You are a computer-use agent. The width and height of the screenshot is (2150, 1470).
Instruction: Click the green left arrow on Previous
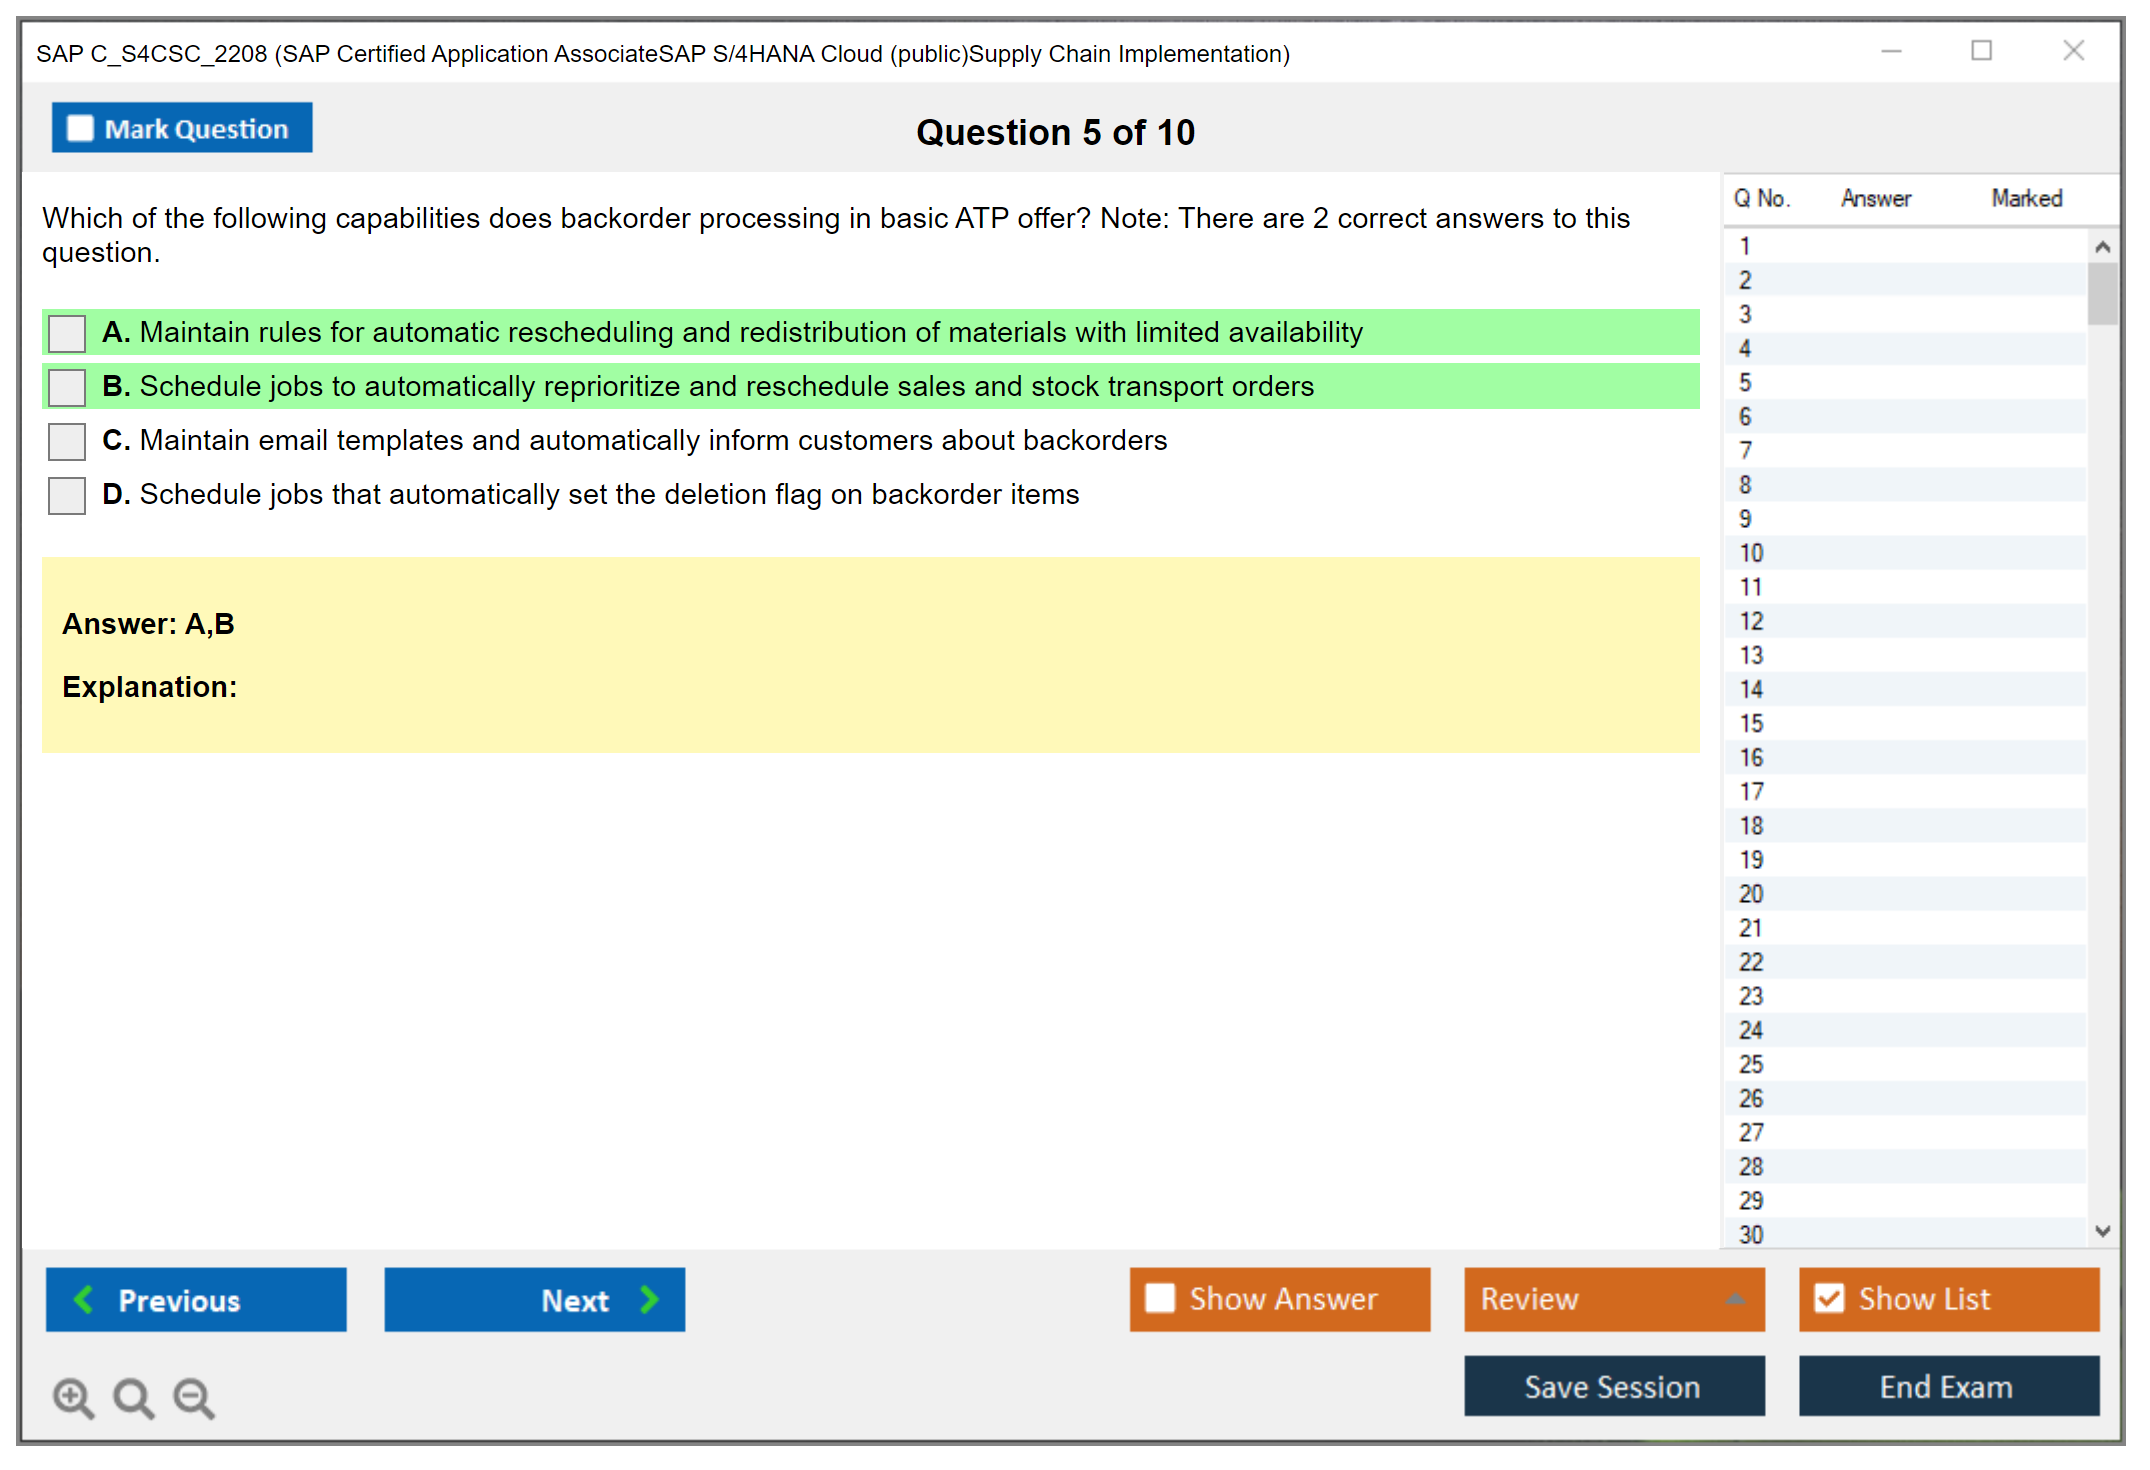click(84, 1299)
